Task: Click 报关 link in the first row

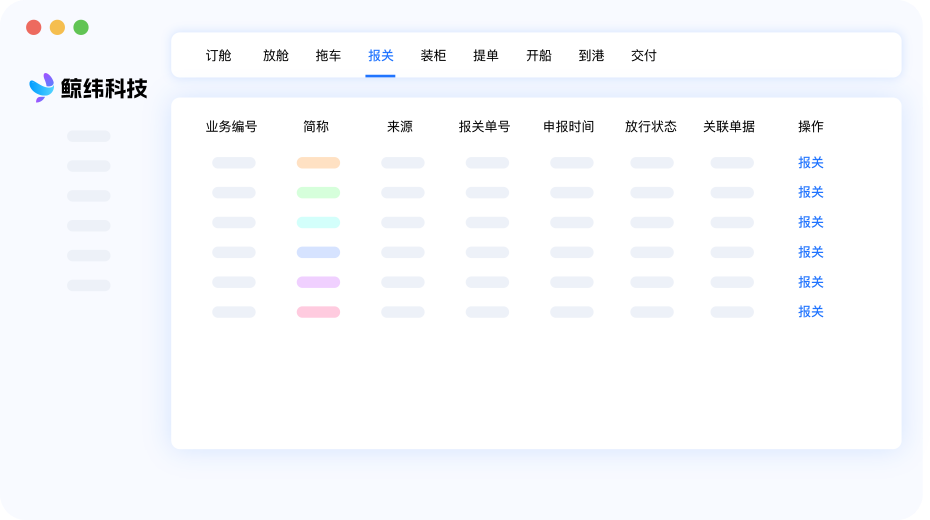Action: point(811,162)
